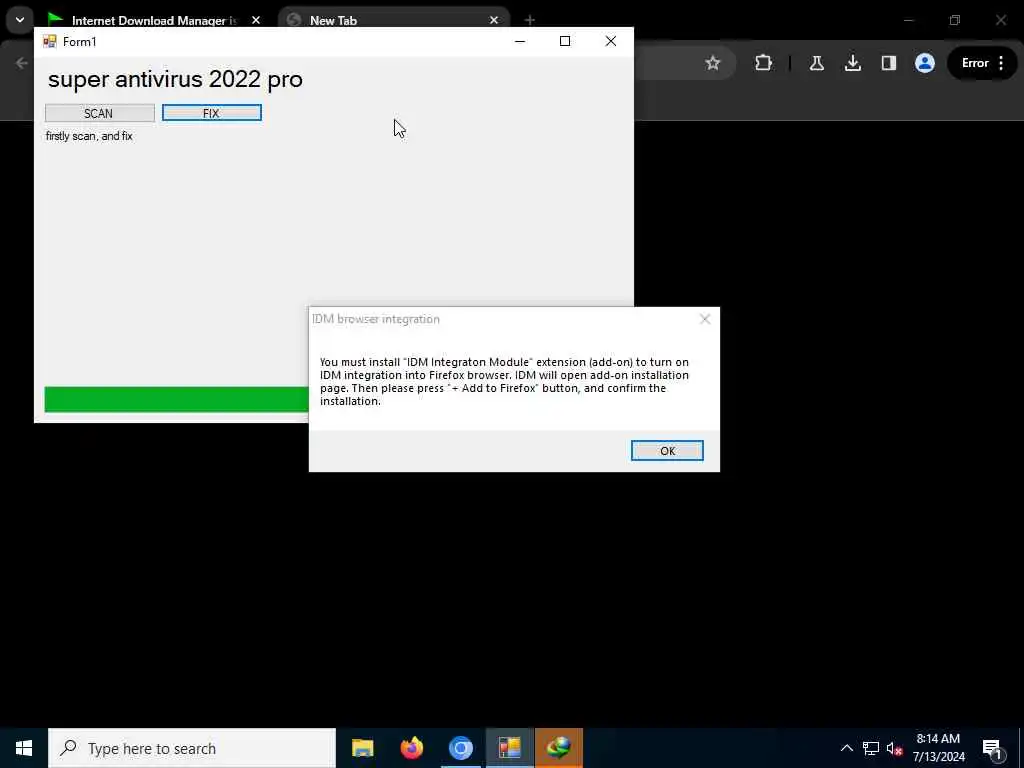Open the notification center icon
This screenshot has width=1024, height=768.
(992, 748)
